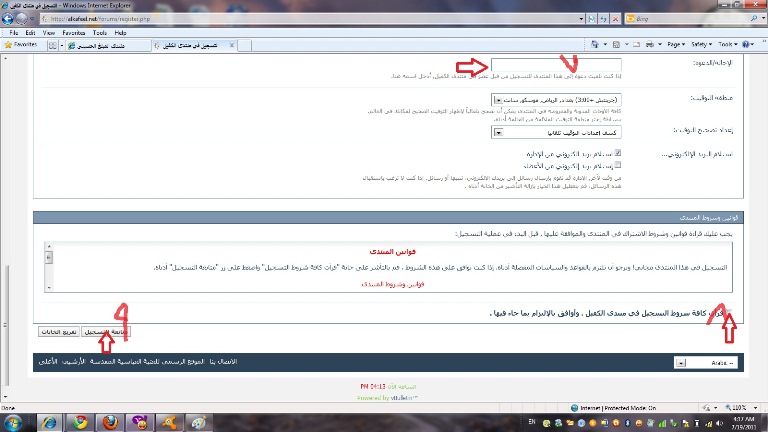The width and height of the screenshot is (768, 432).
Task: Open the Arabic language selector dropdown
Action: coord(681,363)
